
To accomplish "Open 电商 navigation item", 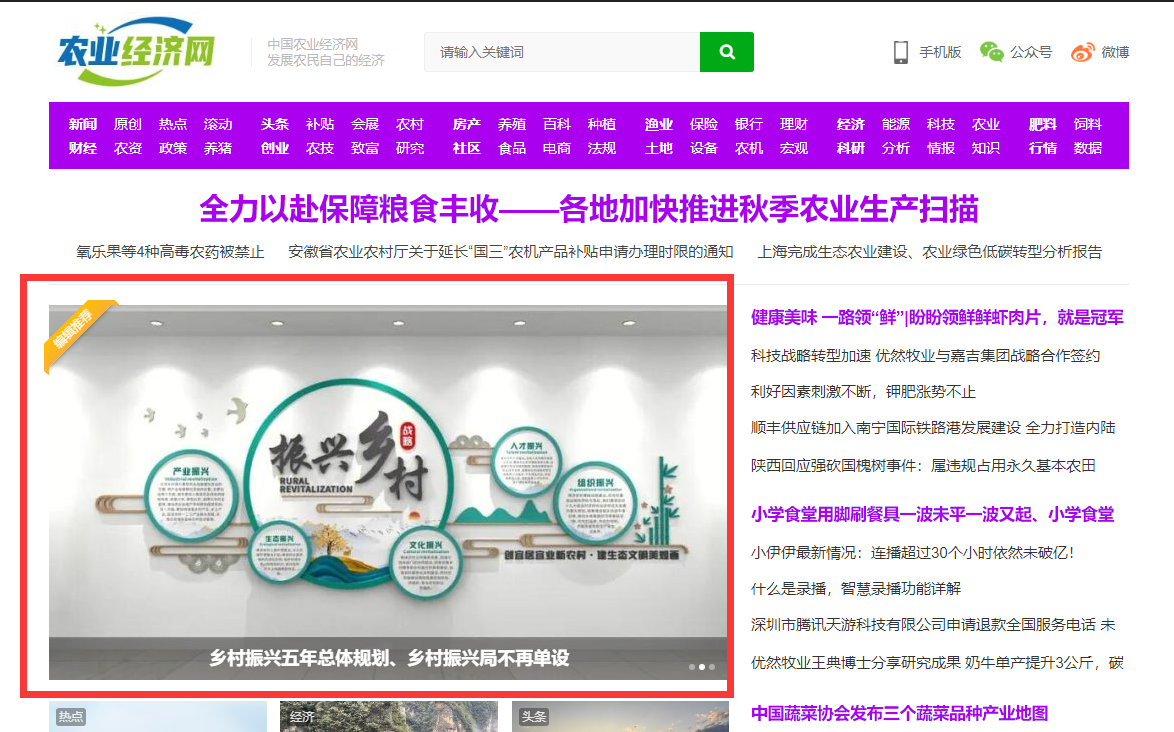I will [x=557, y=148].
